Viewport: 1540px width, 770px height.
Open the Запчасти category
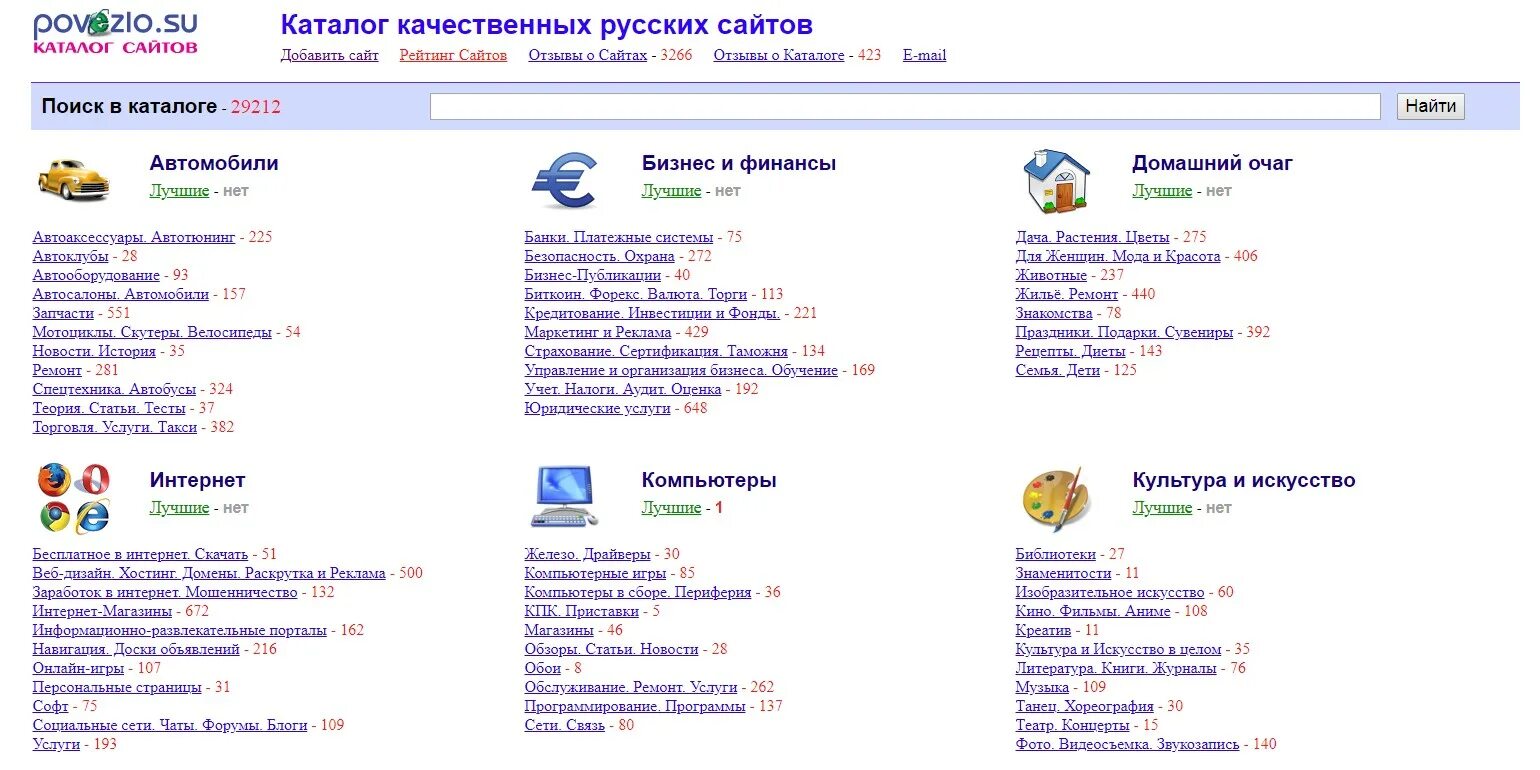62,313
